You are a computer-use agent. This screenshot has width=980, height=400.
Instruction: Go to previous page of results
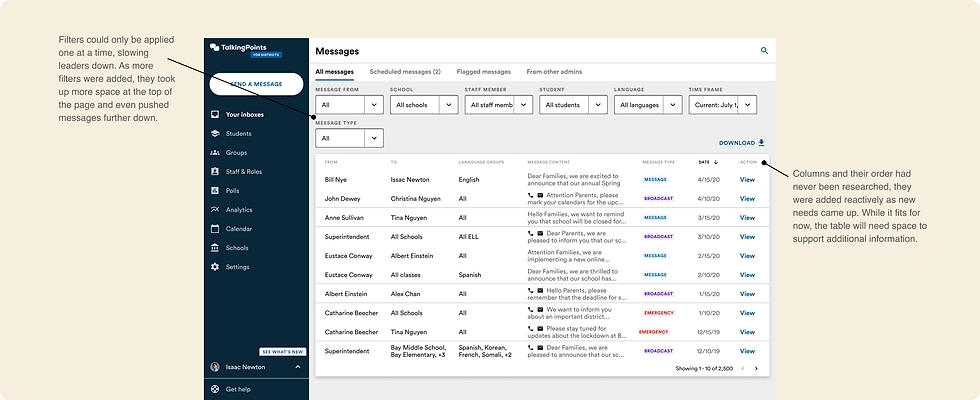(x=742, y=369)
